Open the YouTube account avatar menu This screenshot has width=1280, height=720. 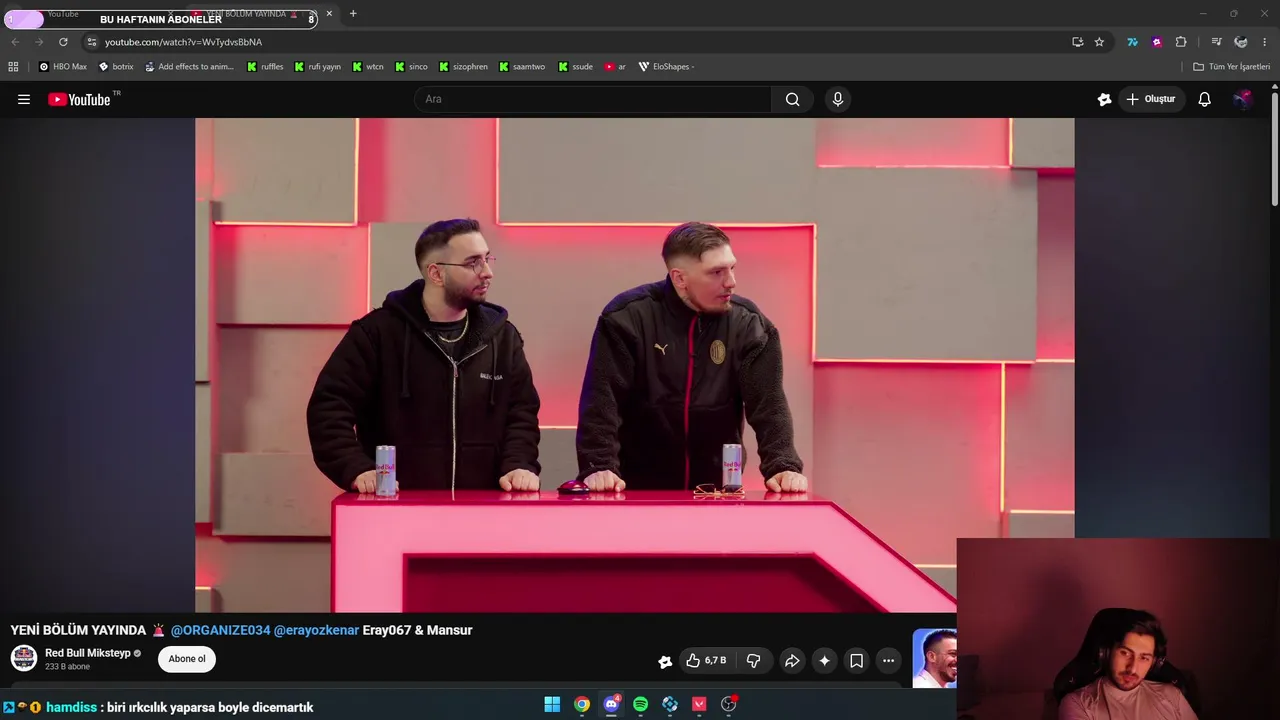pyautogui.click(x=1242, y=99)
